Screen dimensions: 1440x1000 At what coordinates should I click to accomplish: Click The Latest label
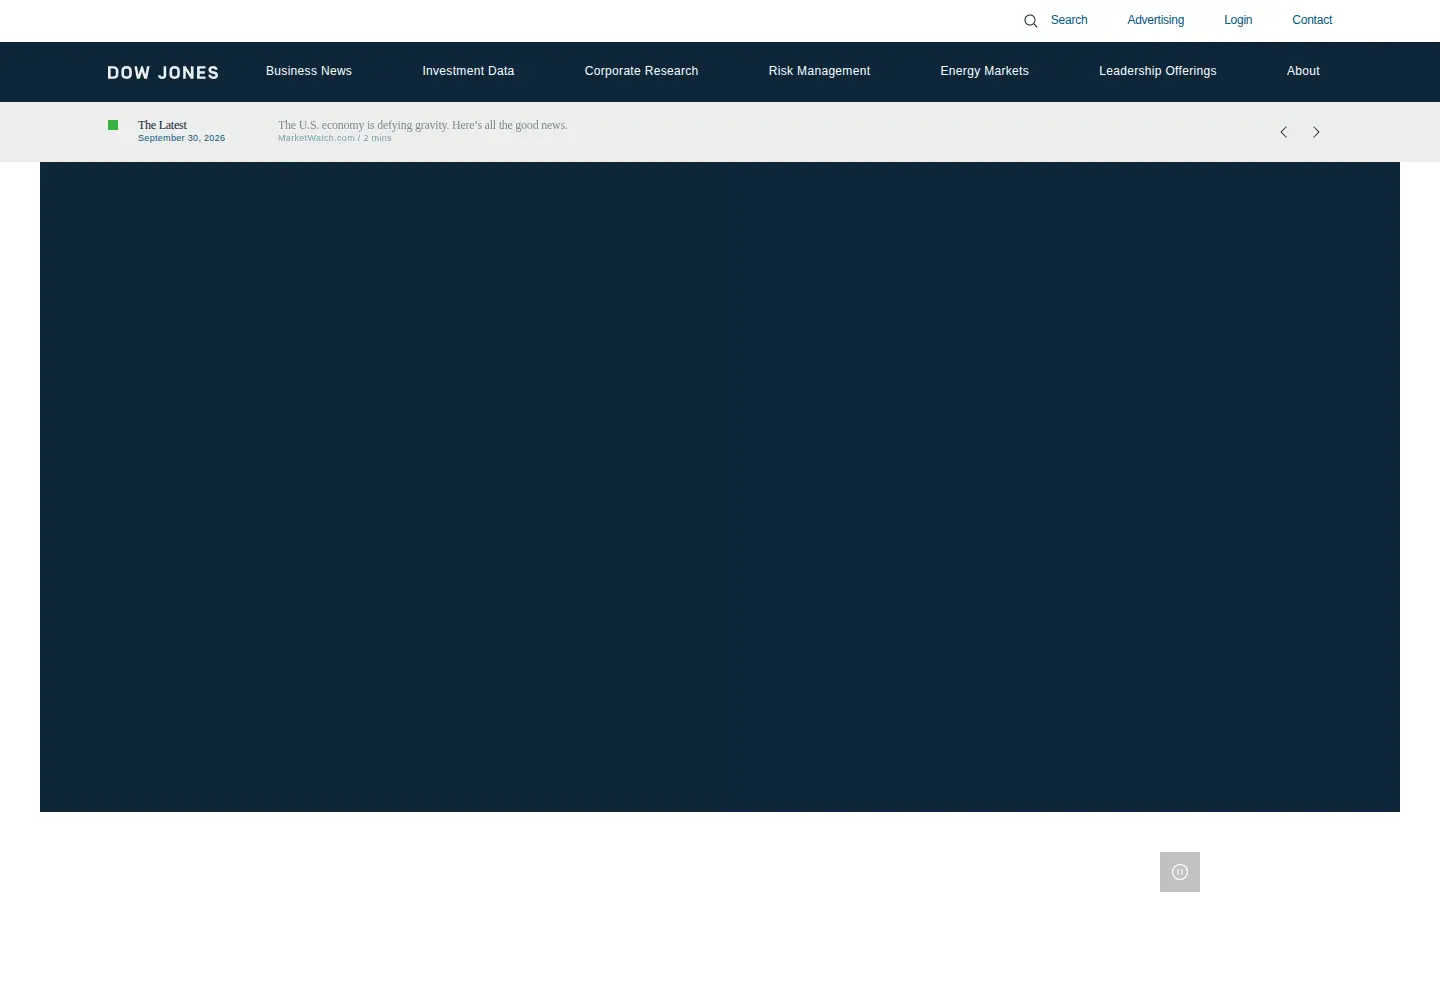162,125
